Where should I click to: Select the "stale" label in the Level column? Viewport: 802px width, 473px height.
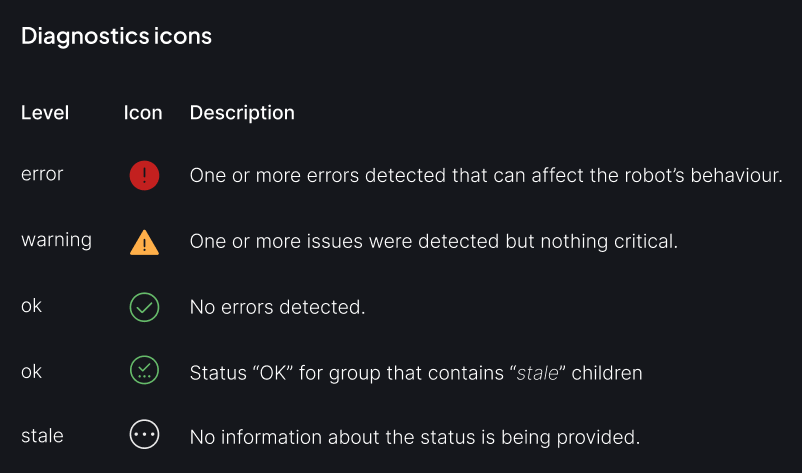coord(42,436)
